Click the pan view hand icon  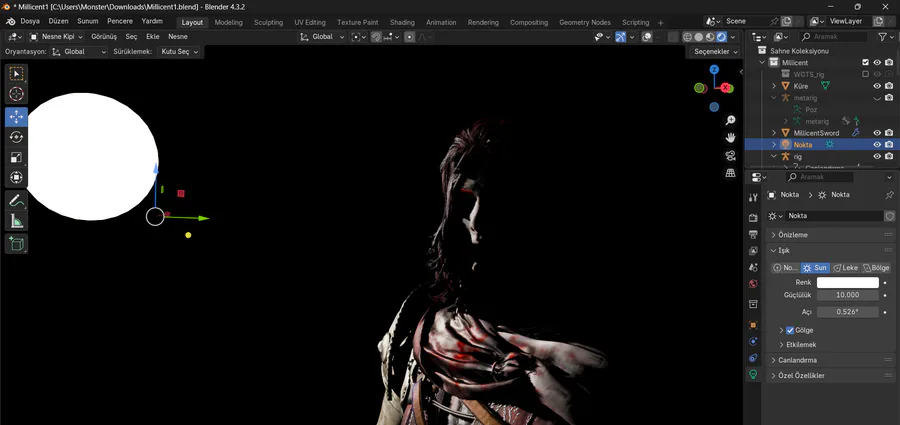tap(730, 138)
